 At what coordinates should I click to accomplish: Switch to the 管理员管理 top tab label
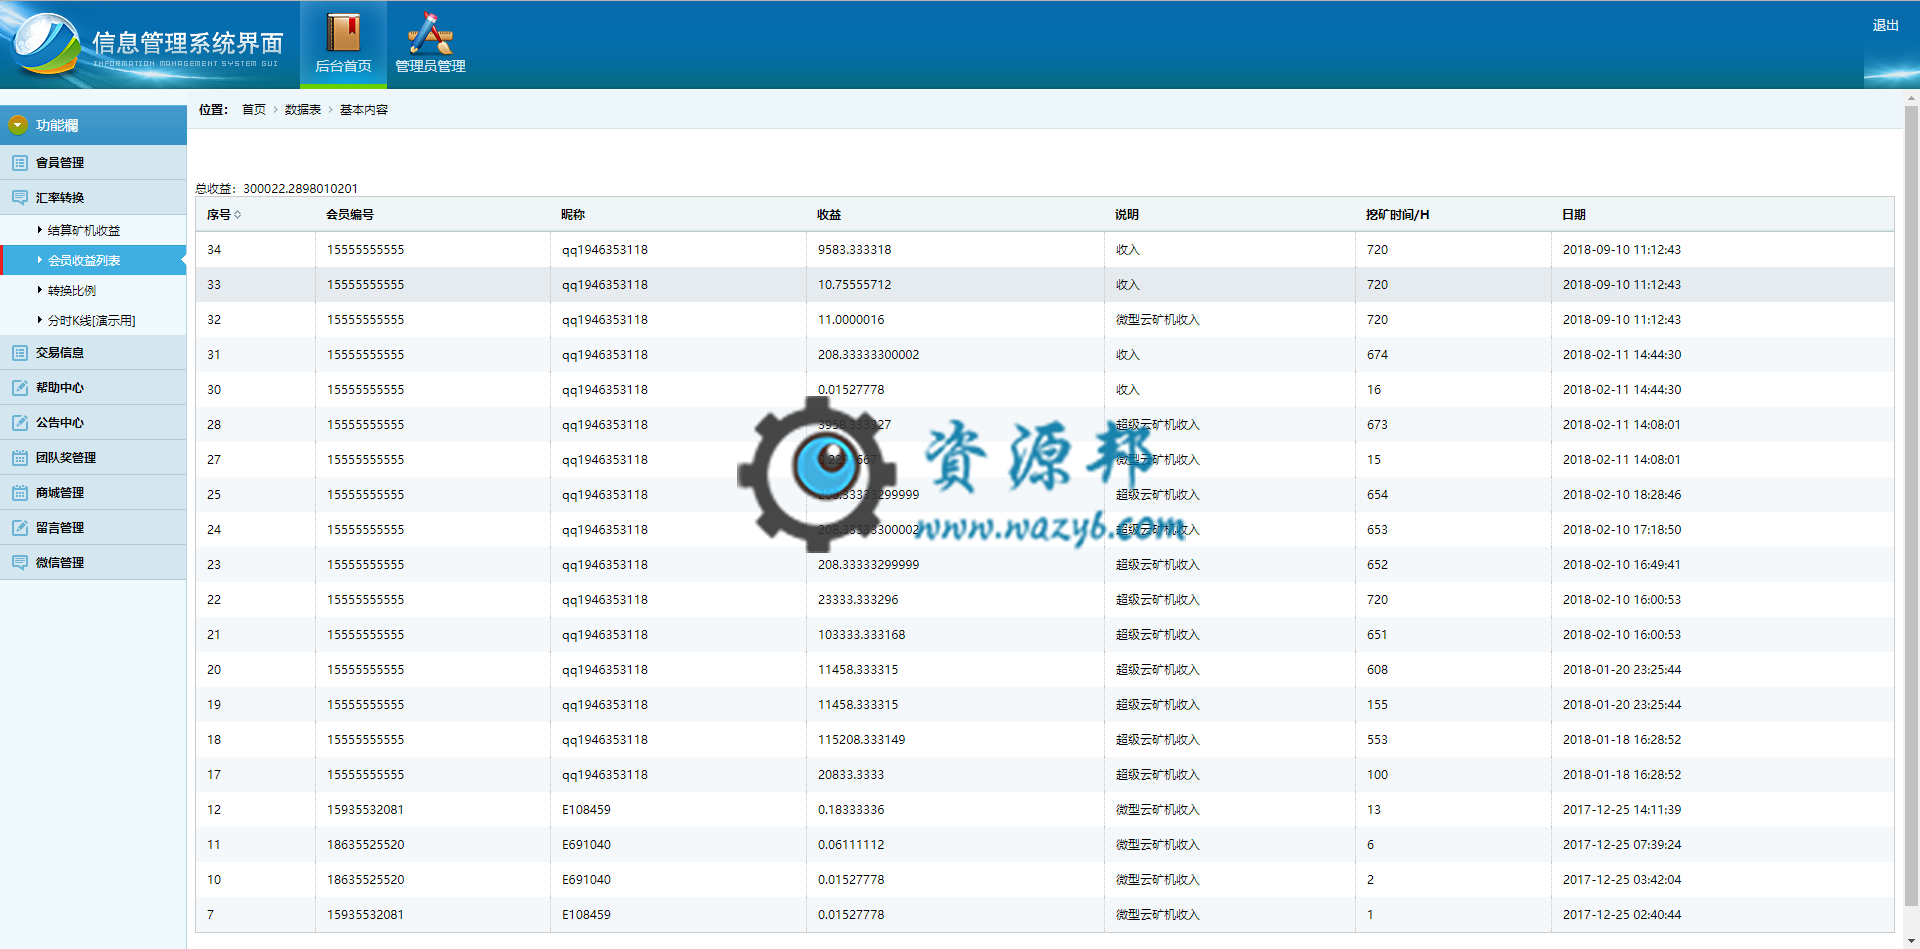(x=430, y=66)
